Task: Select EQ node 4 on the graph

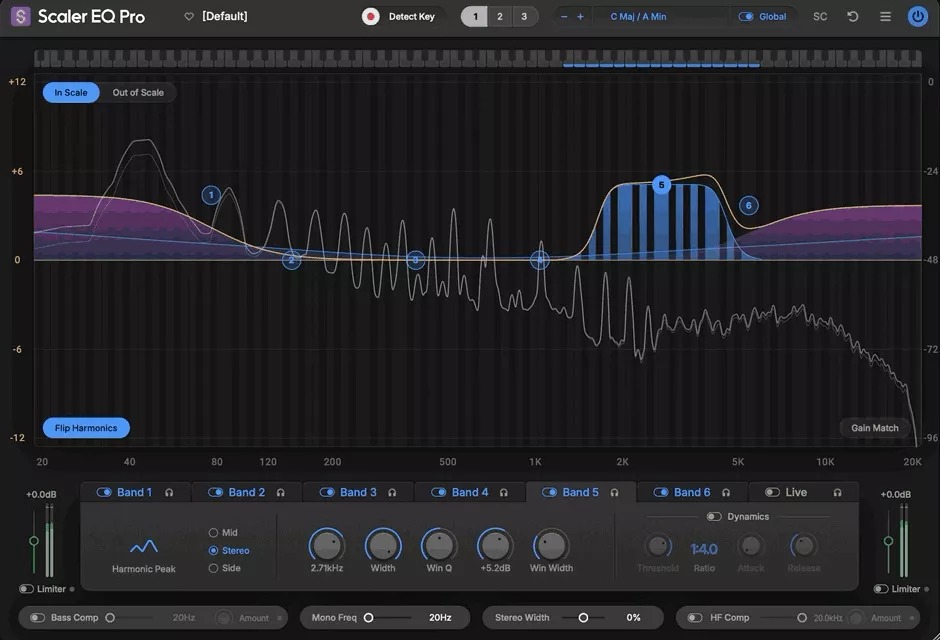Action: coord(540,260)
